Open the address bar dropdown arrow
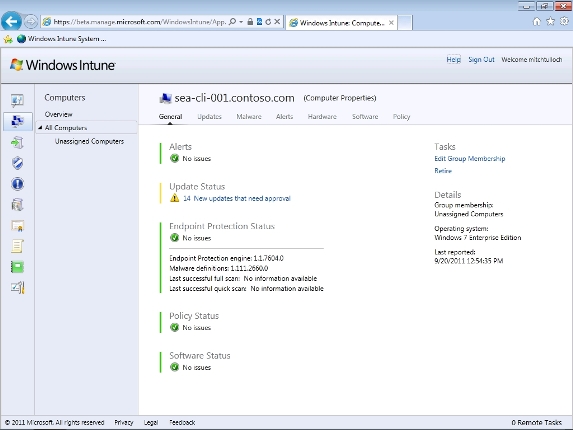Screen dimensions: 573x430 (241, 22)
